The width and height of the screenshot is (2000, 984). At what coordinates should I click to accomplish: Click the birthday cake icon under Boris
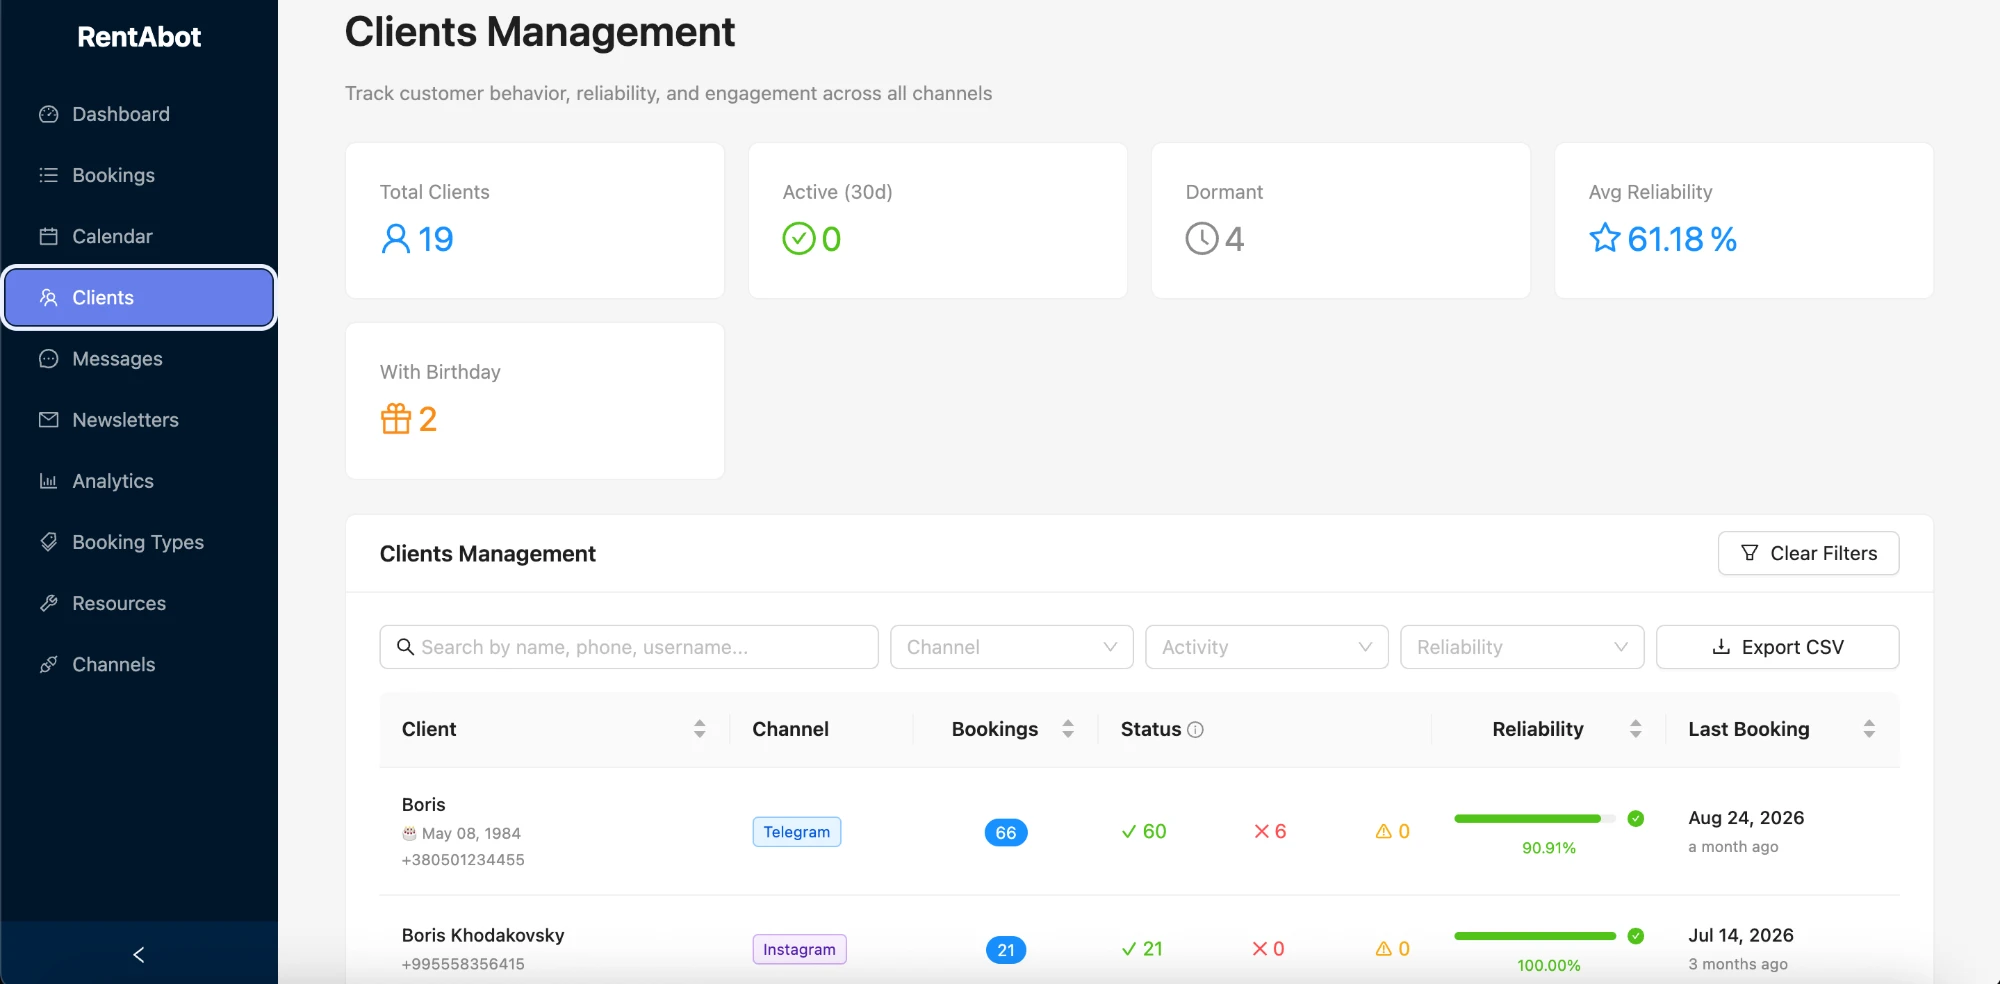coord(409,833)
